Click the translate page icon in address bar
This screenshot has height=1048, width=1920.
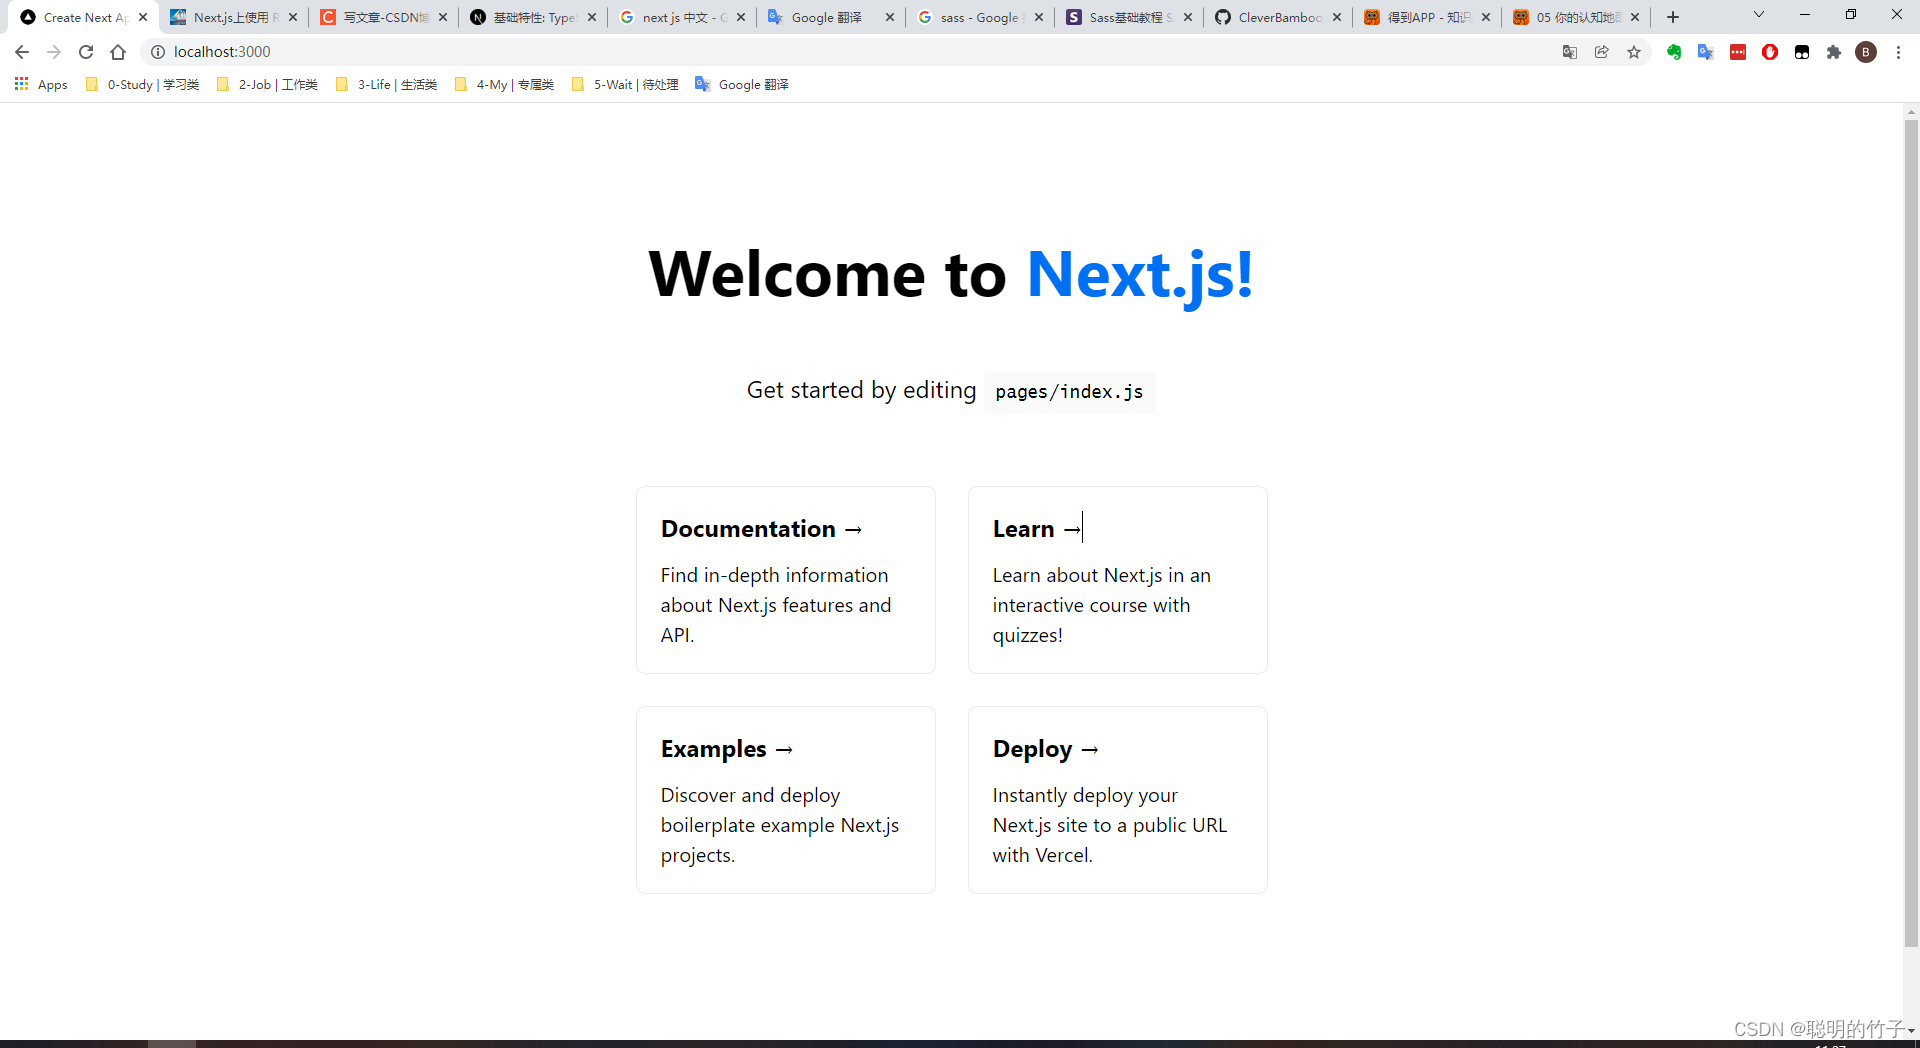click(1570, 52)
